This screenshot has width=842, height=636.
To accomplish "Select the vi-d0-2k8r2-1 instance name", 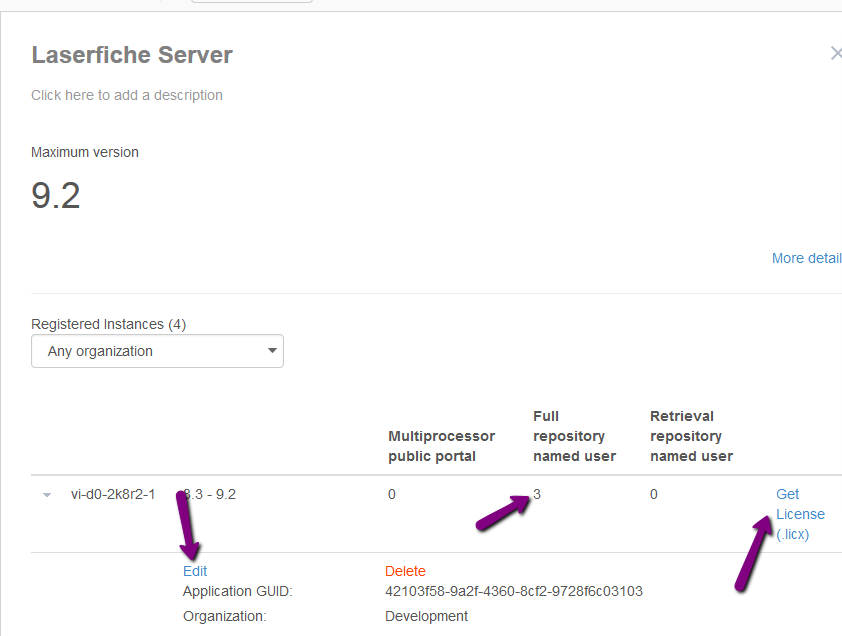I will pyautogui.click(x=113, y=494).
